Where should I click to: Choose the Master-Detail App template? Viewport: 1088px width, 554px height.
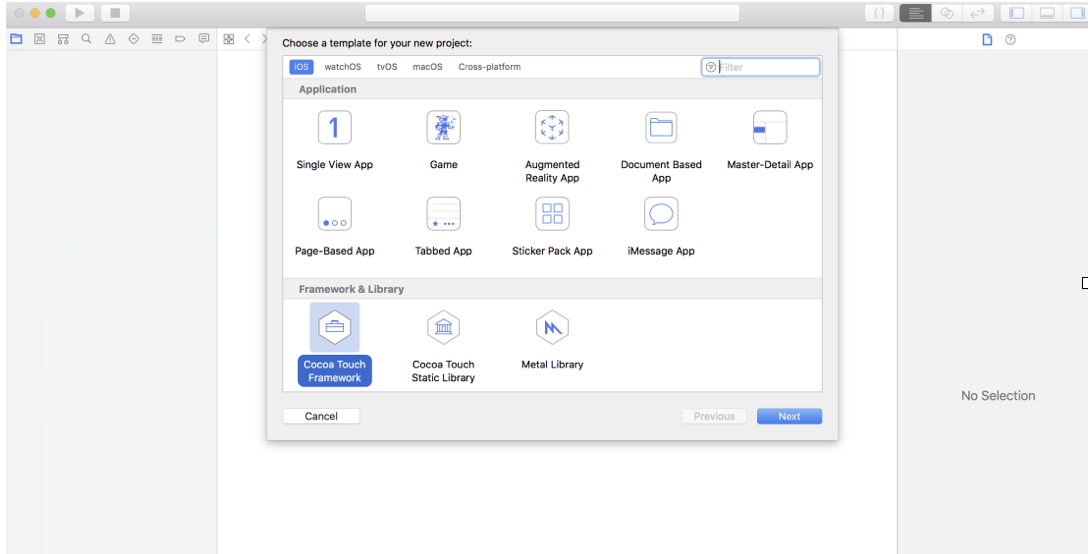pos(770,139)
